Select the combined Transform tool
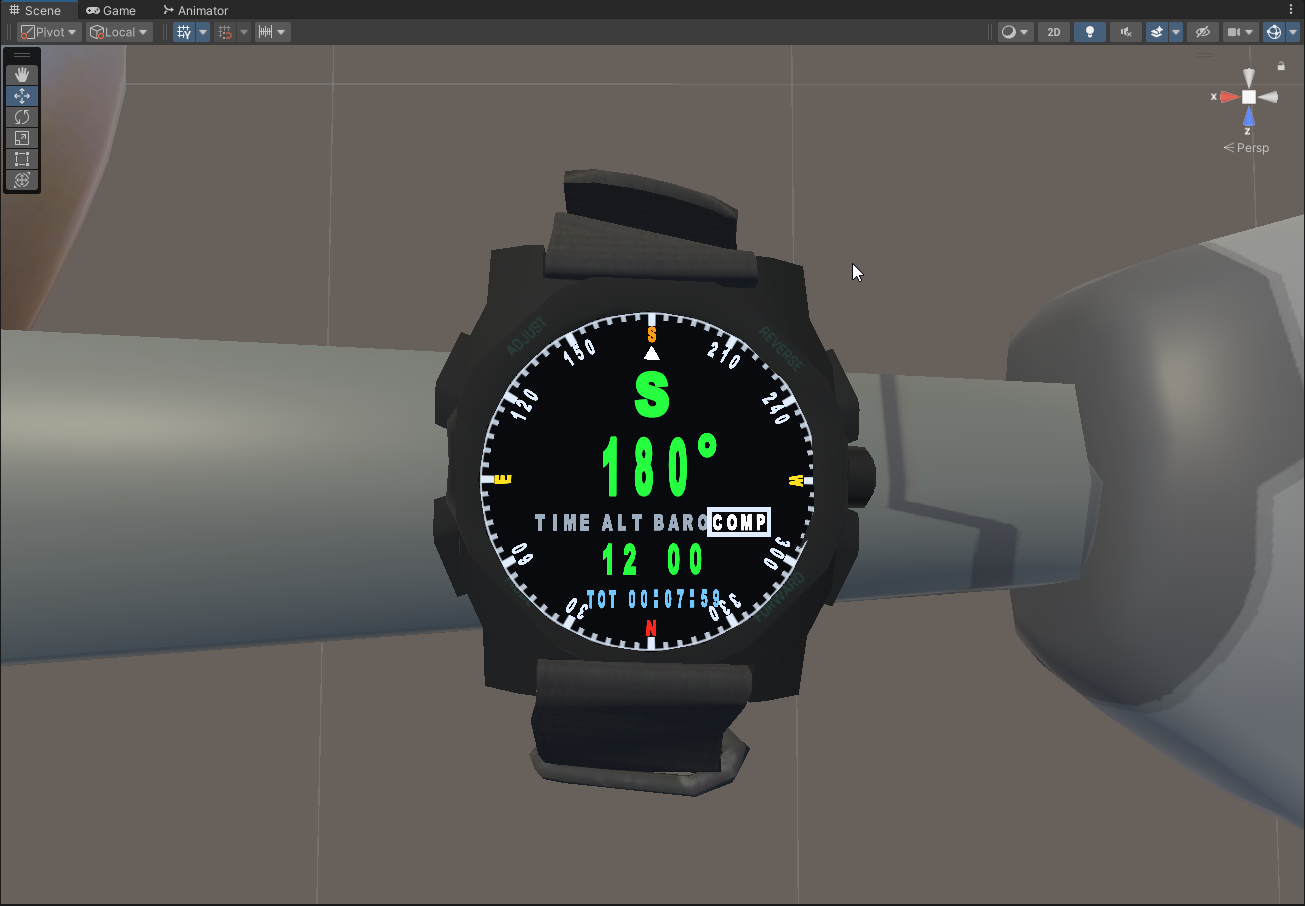 pos(22,180)
